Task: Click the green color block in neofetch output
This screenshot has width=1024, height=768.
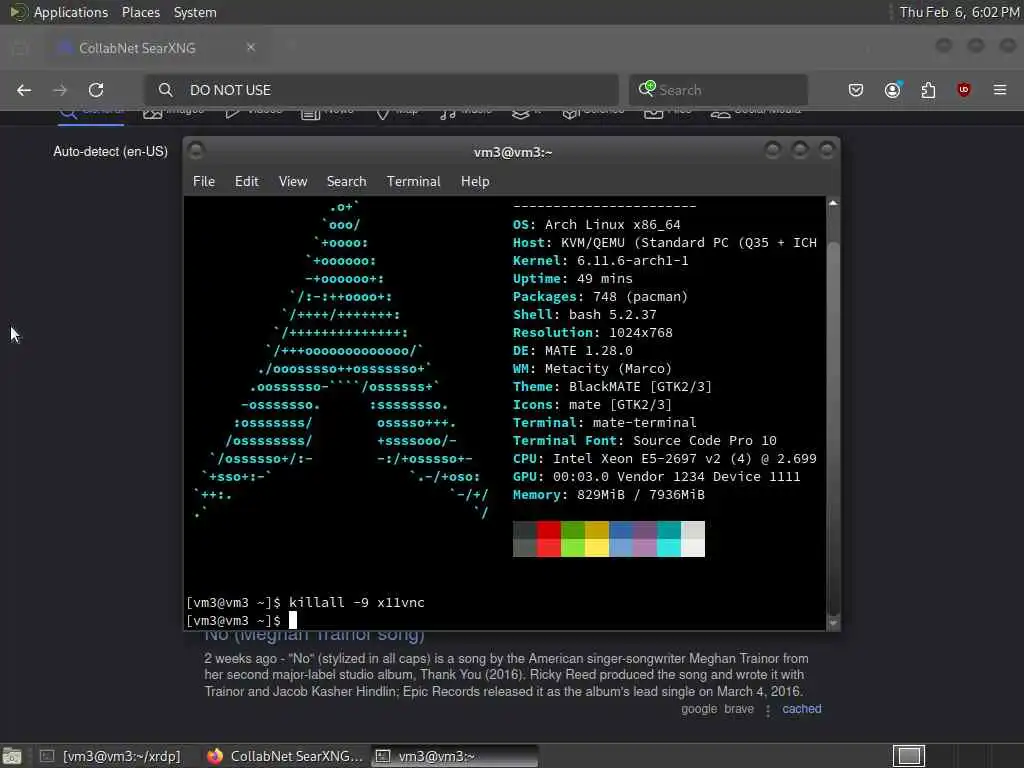Action: [x=573, y=539]
